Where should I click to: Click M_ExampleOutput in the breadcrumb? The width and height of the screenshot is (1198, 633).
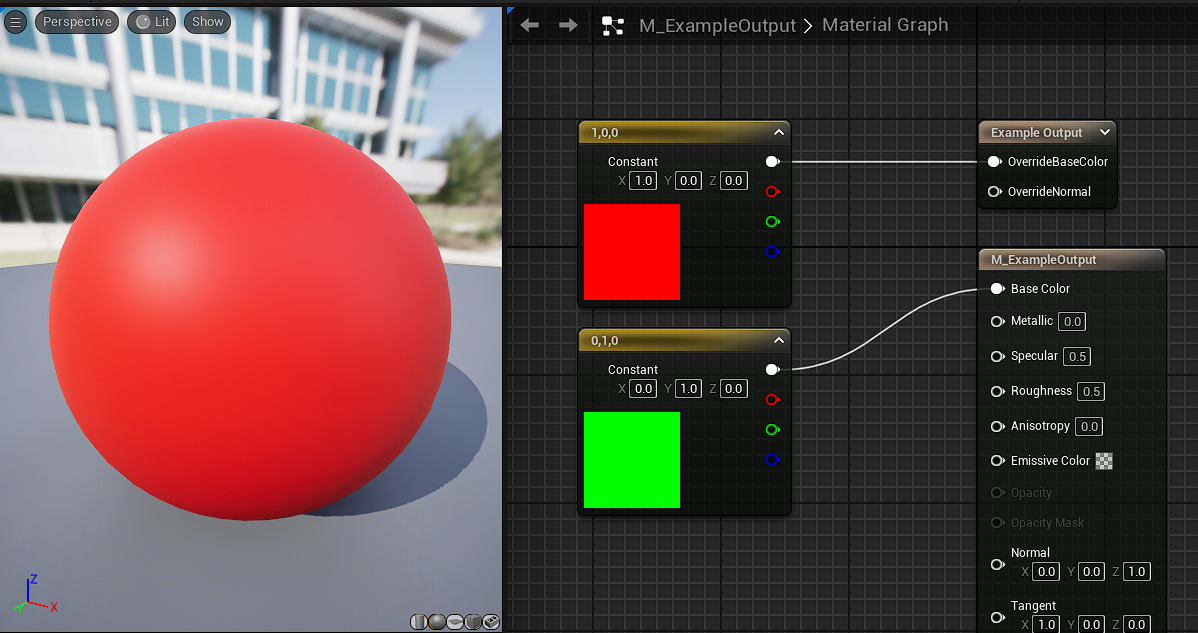point(717,26)
